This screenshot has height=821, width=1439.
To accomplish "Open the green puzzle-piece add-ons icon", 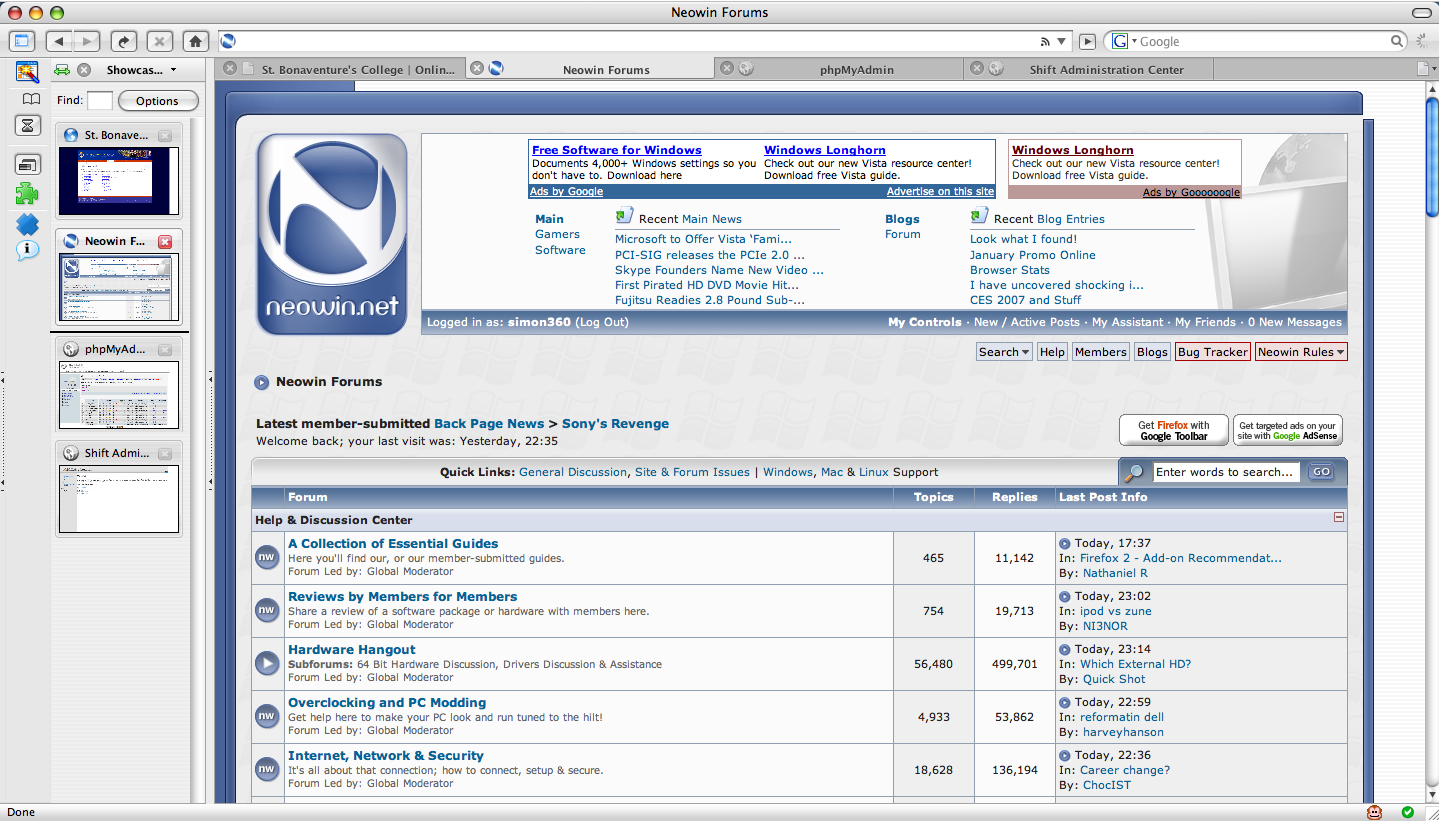I will click(x=27, y=194).
